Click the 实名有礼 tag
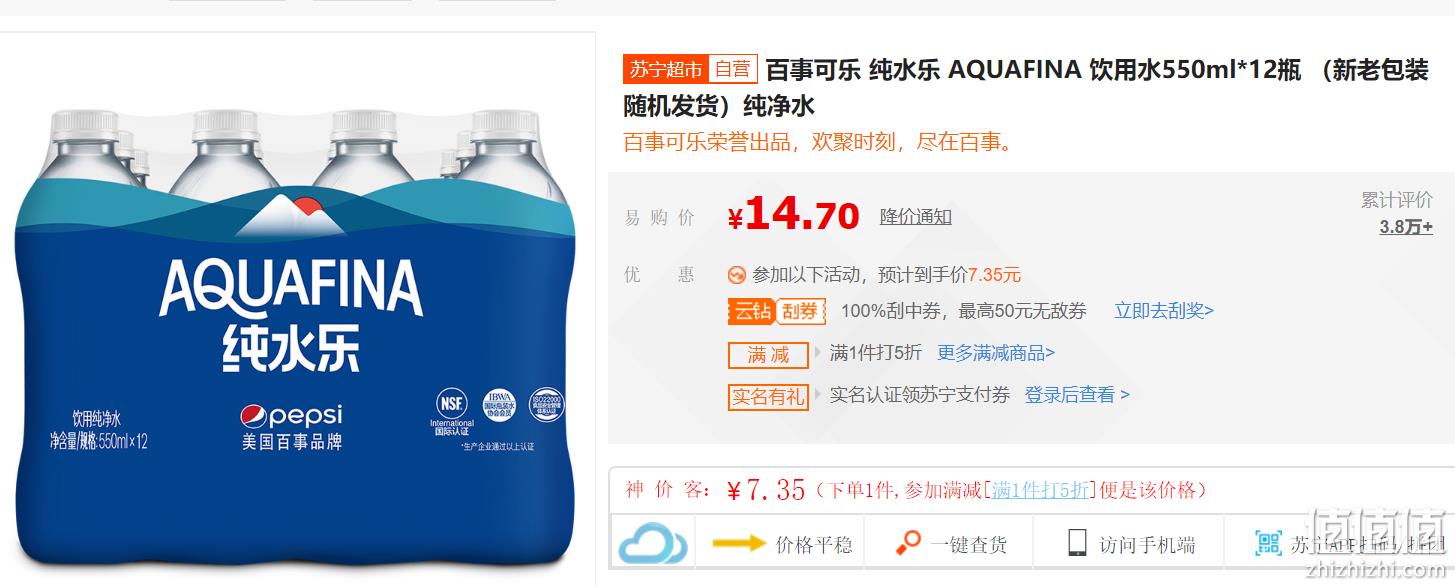This screenshot has height=587, width=1455. click(768, 397)
